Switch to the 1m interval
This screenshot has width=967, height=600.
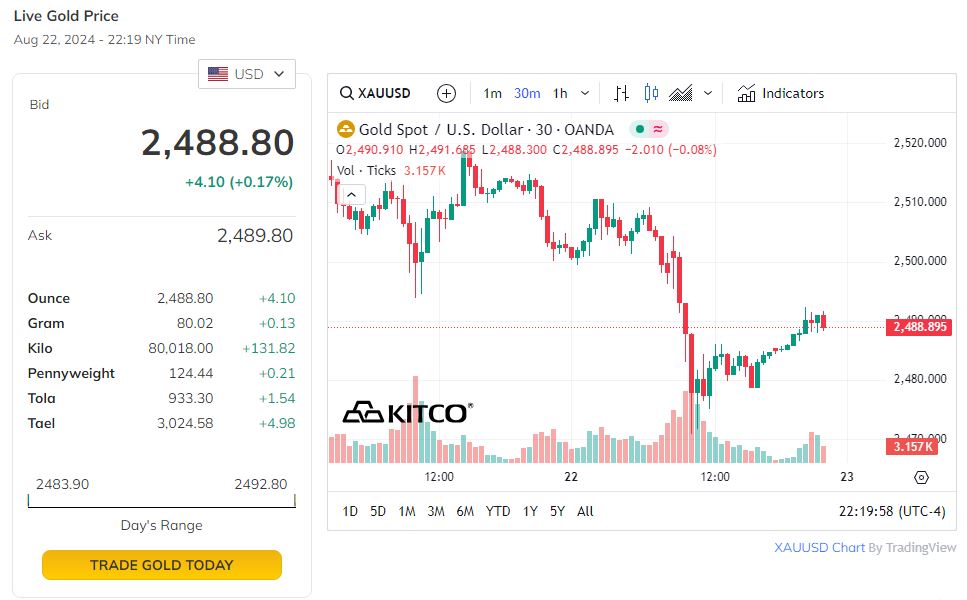[x=492, y=93]
